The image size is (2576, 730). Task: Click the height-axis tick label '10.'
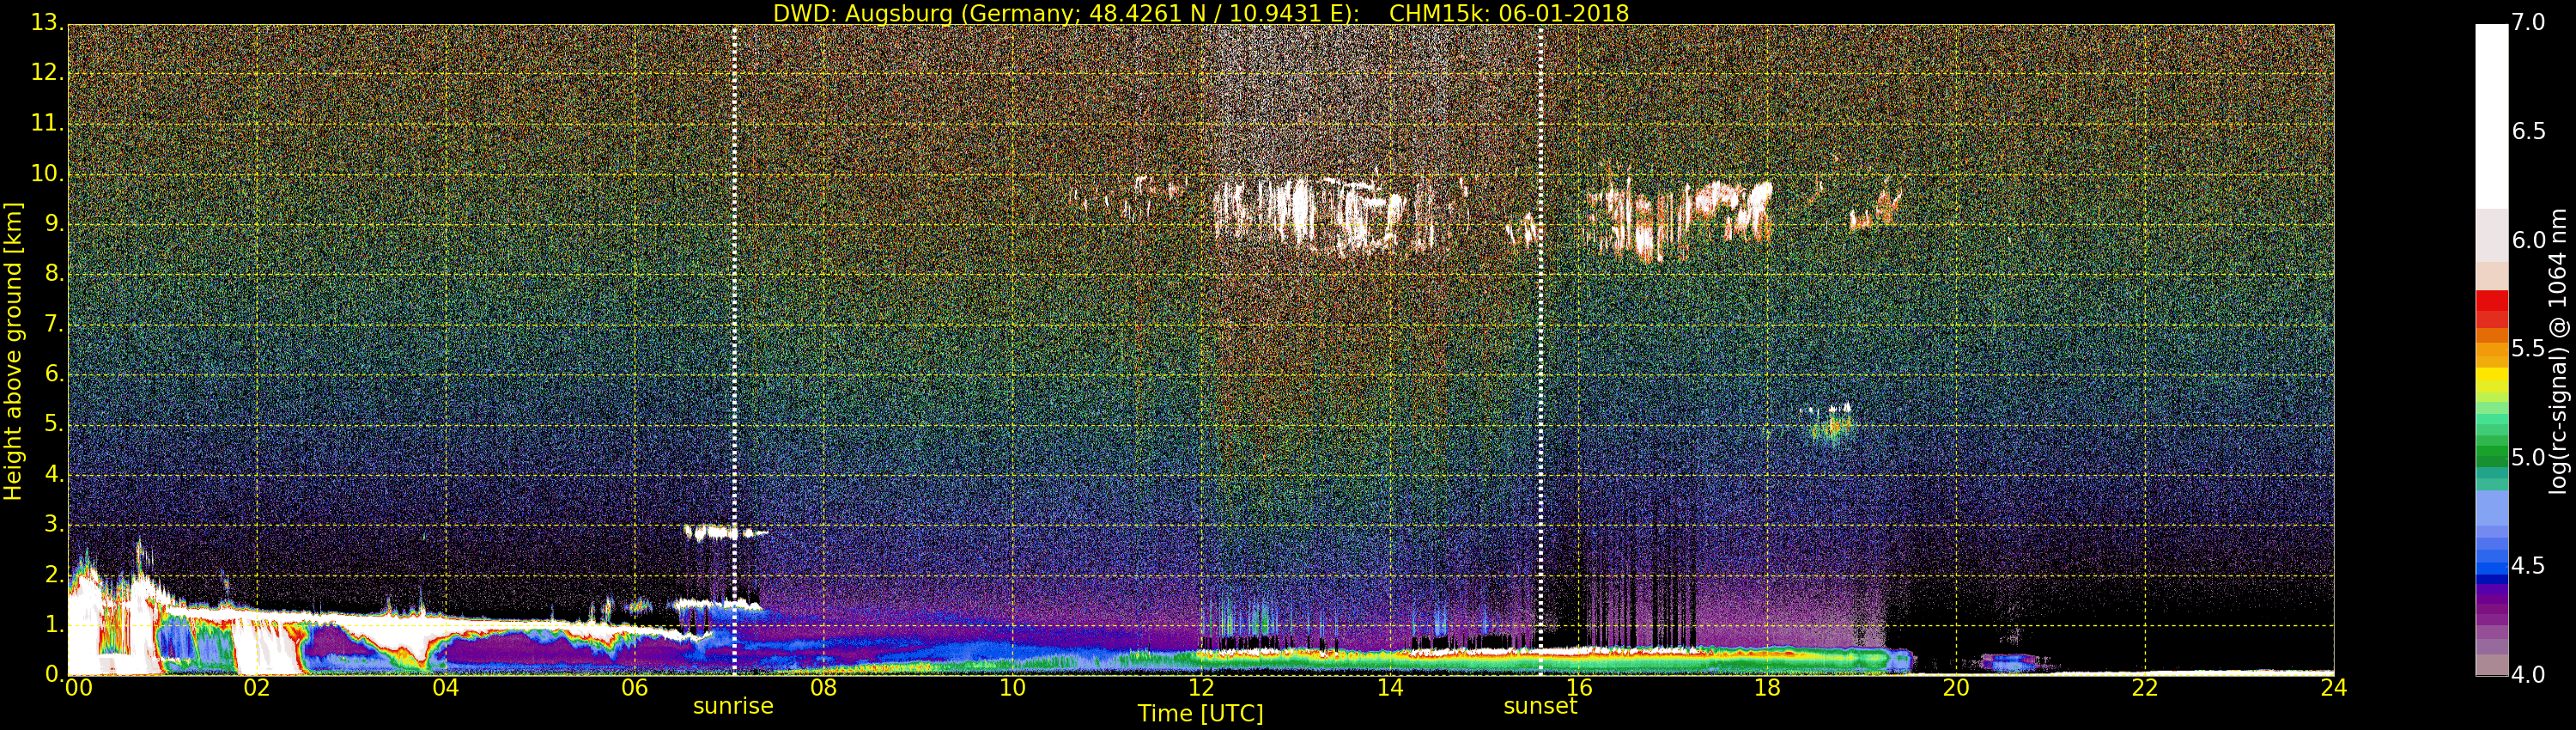[47, 173]
